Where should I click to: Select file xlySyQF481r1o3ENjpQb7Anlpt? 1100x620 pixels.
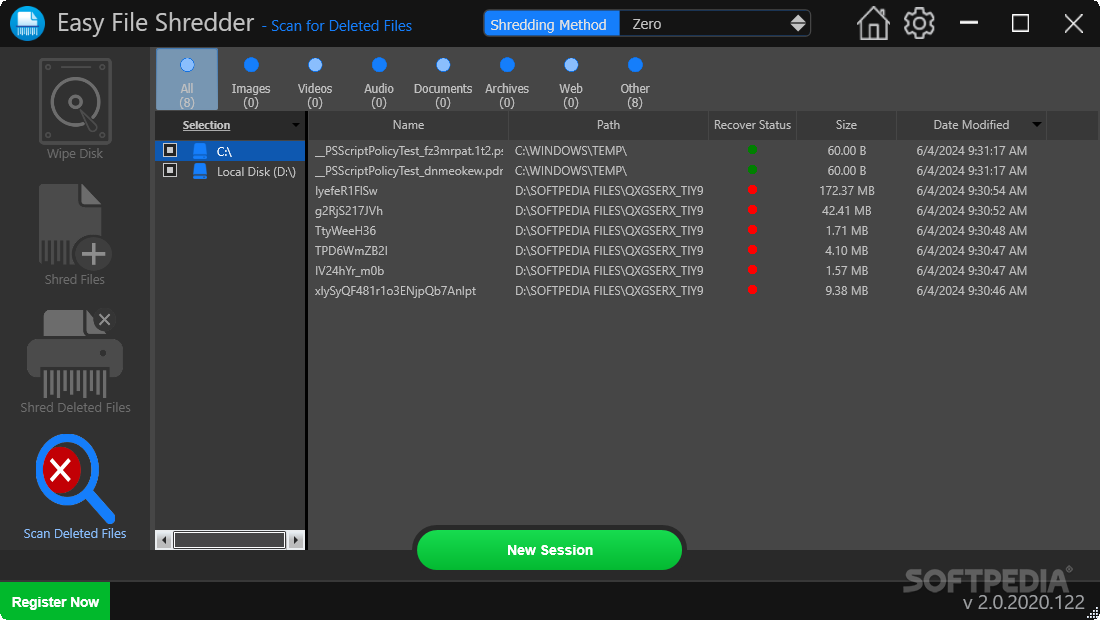coord(395,290)
